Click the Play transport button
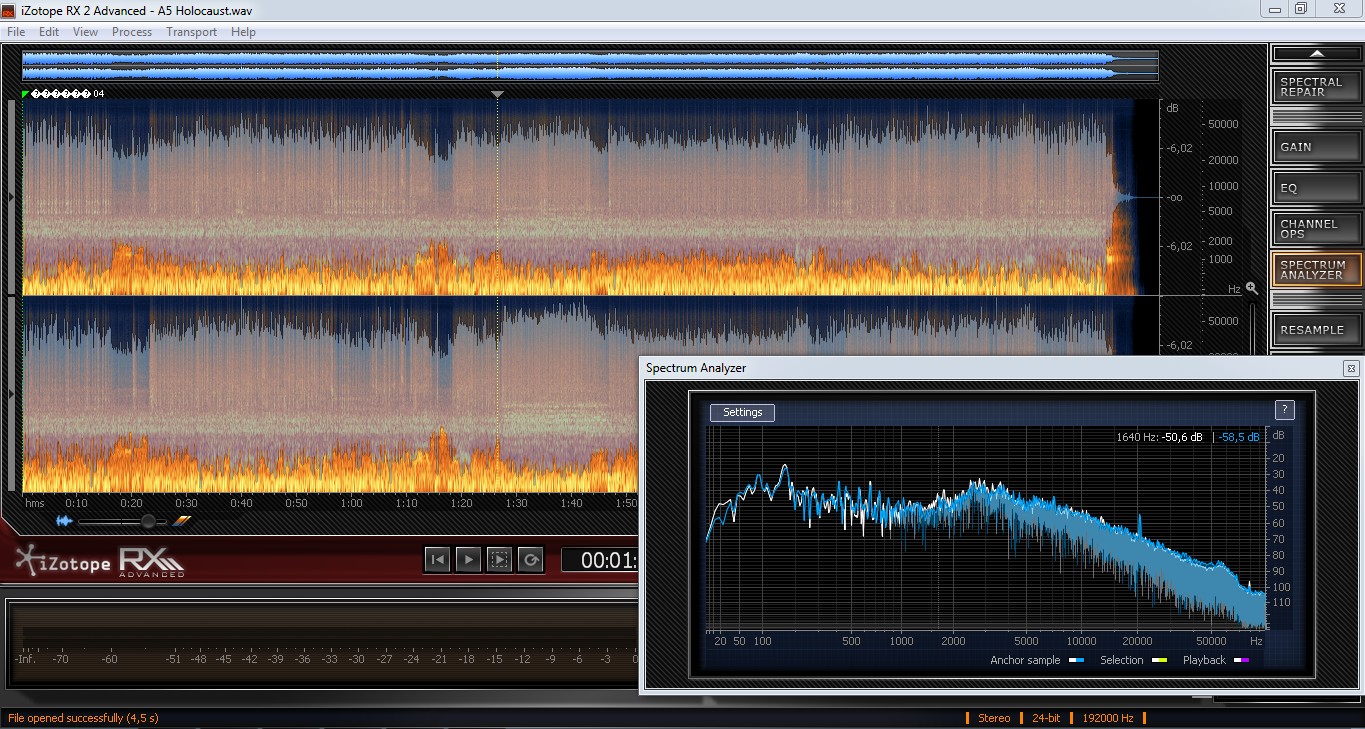This screenshot has width=1365, height=729. pyautogui.click(x=468, y=560)
